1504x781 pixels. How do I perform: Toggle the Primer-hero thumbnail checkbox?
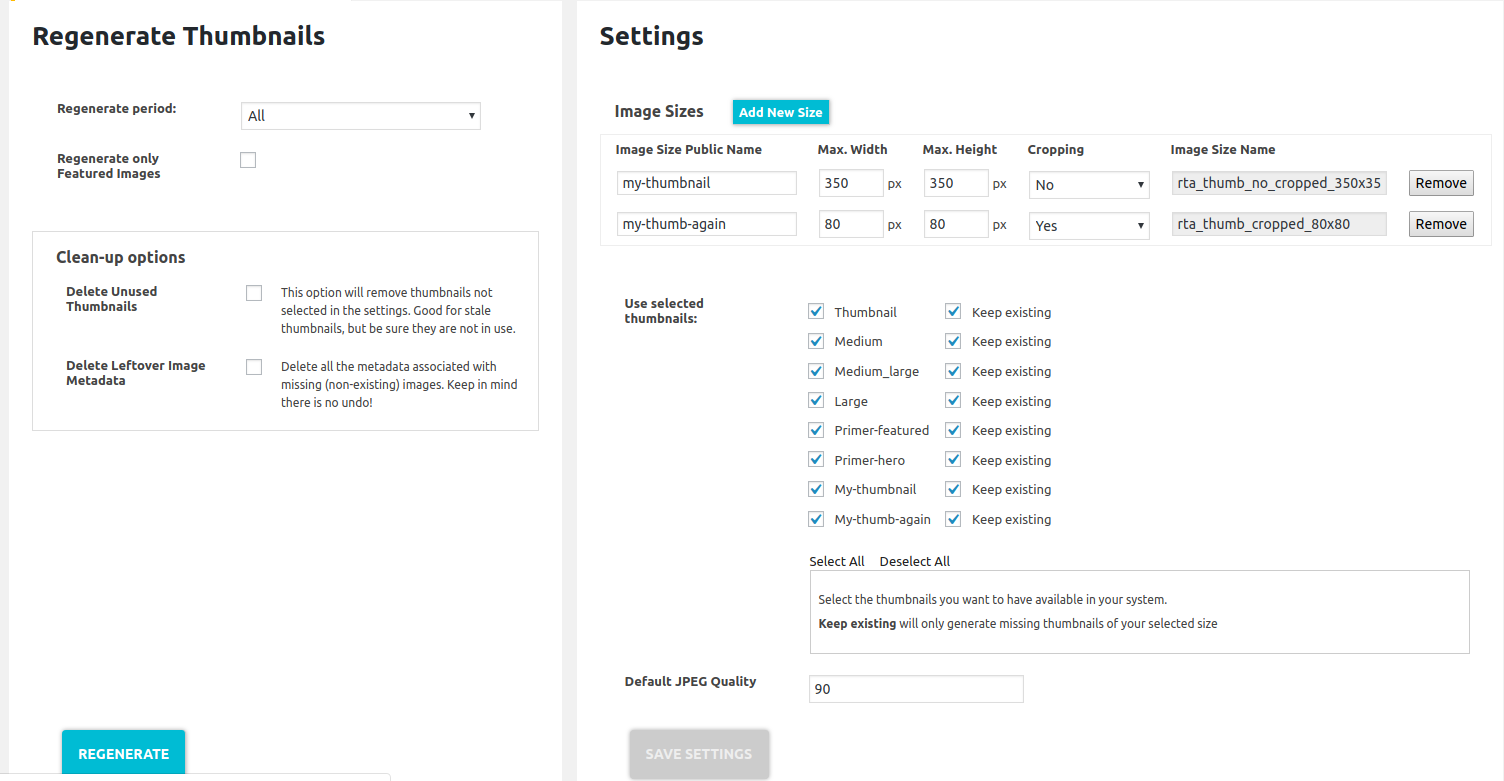[816, 460]
